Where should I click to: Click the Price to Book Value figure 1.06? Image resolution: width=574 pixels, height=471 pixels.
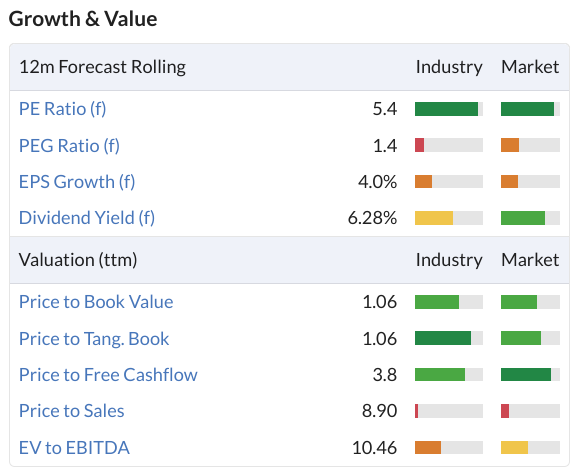(380, 302)
